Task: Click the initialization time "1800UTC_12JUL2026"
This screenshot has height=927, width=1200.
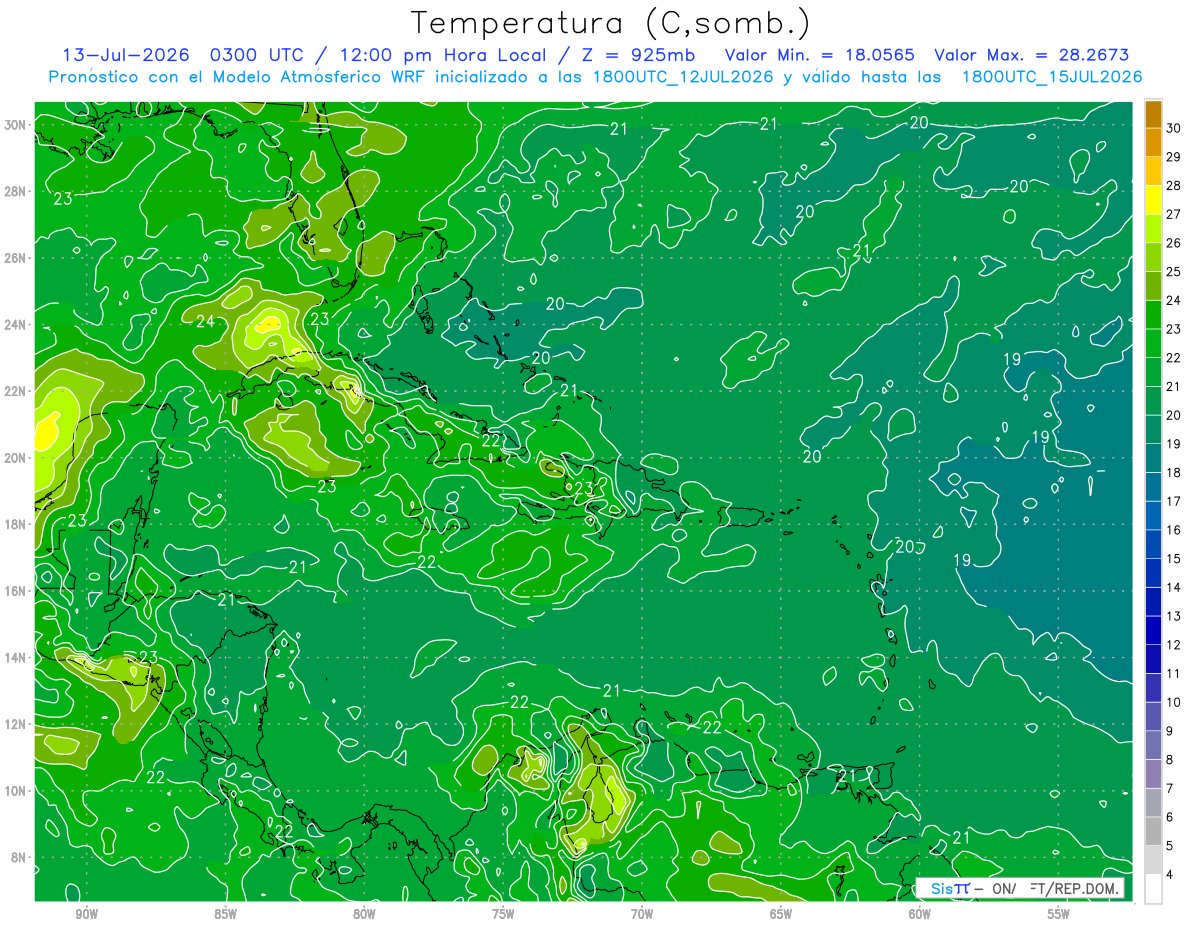Action: point(686,77)
